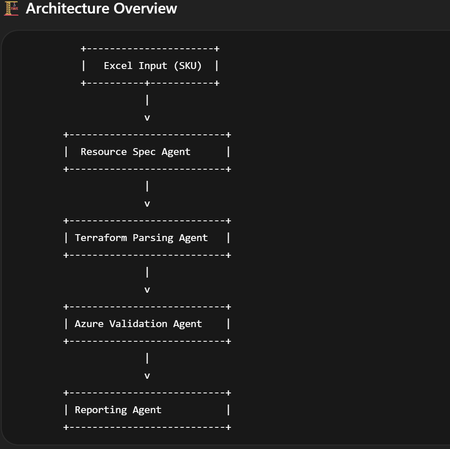Click the arrow pointing into Terraform Parsing Agent
The height and width of the screenshot is (449, 450).
click(147, 204)
